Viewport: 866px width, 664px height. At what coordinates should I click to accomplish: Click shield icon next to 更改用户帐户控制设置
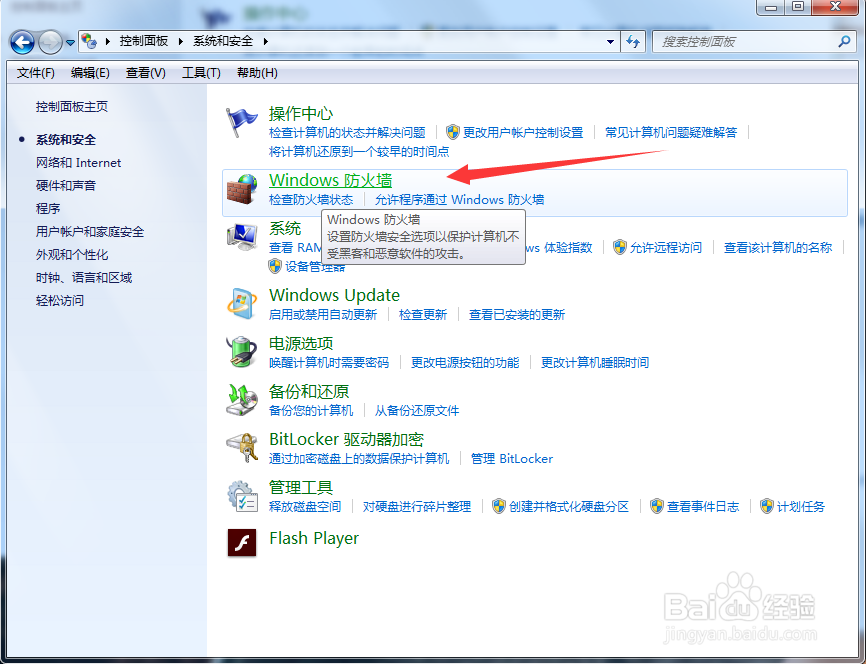point(453,132)
